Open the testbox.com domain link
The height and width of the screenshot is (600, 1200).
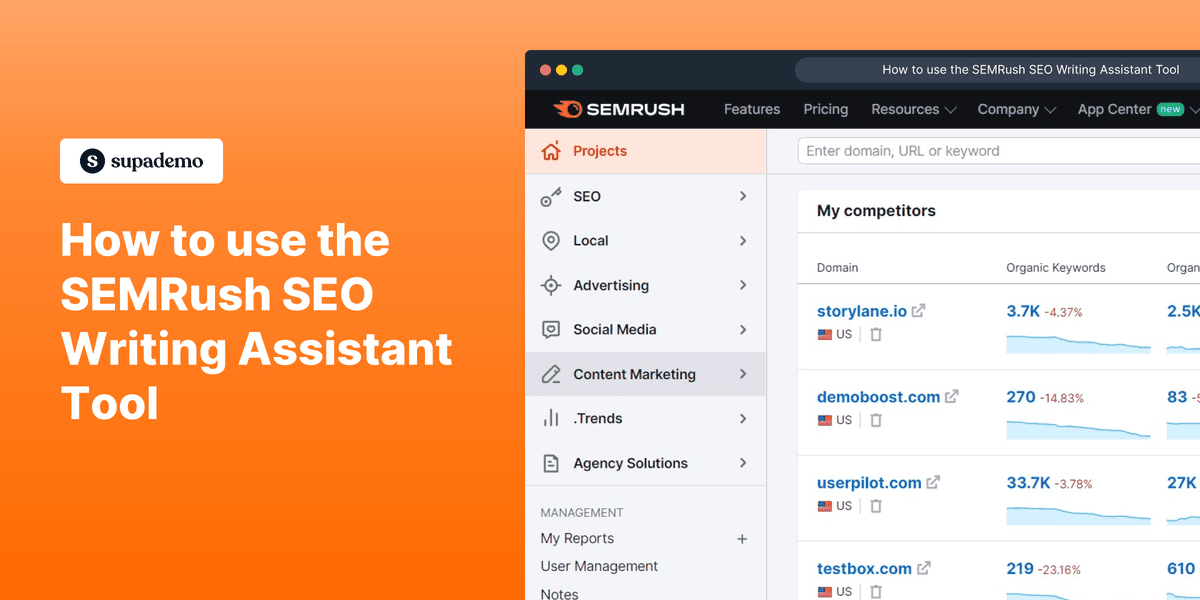pos(862,568)
